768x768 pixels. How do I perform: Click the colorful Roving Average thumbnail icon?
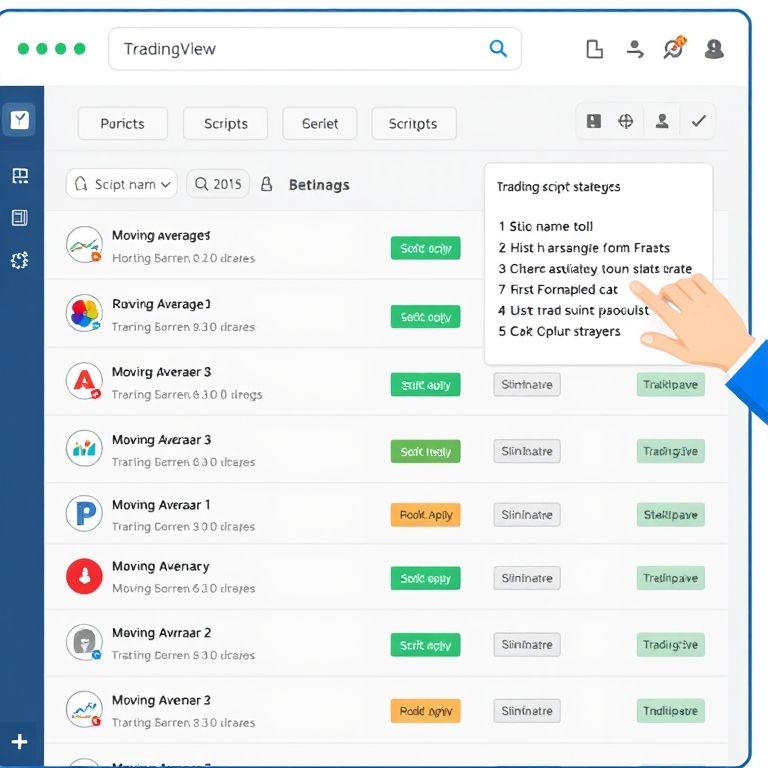tap(84, 314)
